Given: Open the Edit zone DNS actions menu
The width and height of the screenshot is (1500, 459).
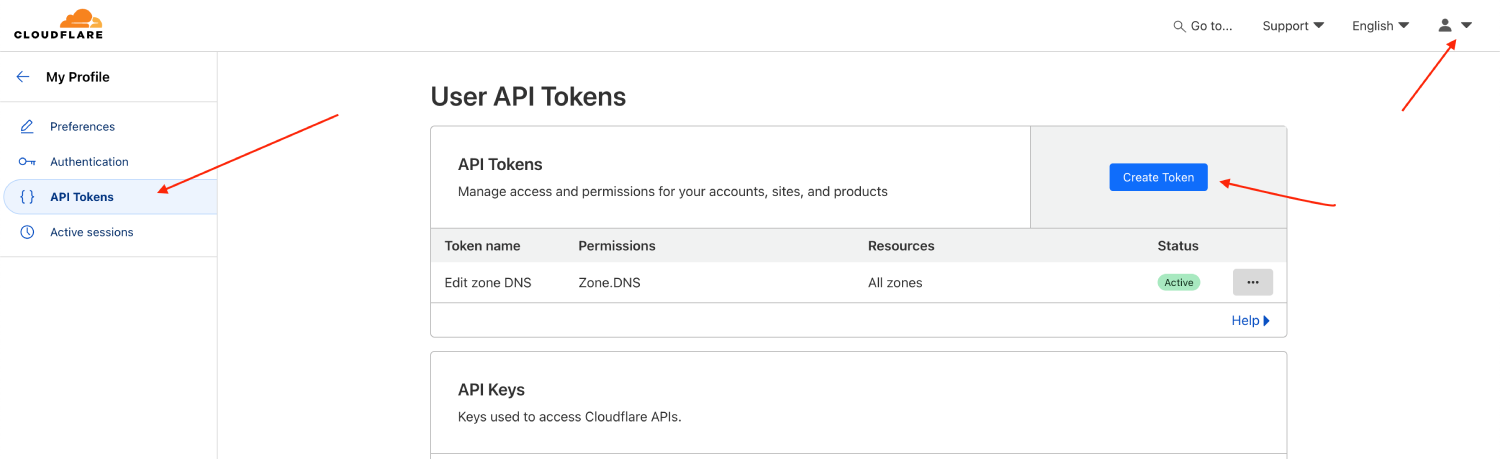Looking at the screenshot, I should (1253, 283).
